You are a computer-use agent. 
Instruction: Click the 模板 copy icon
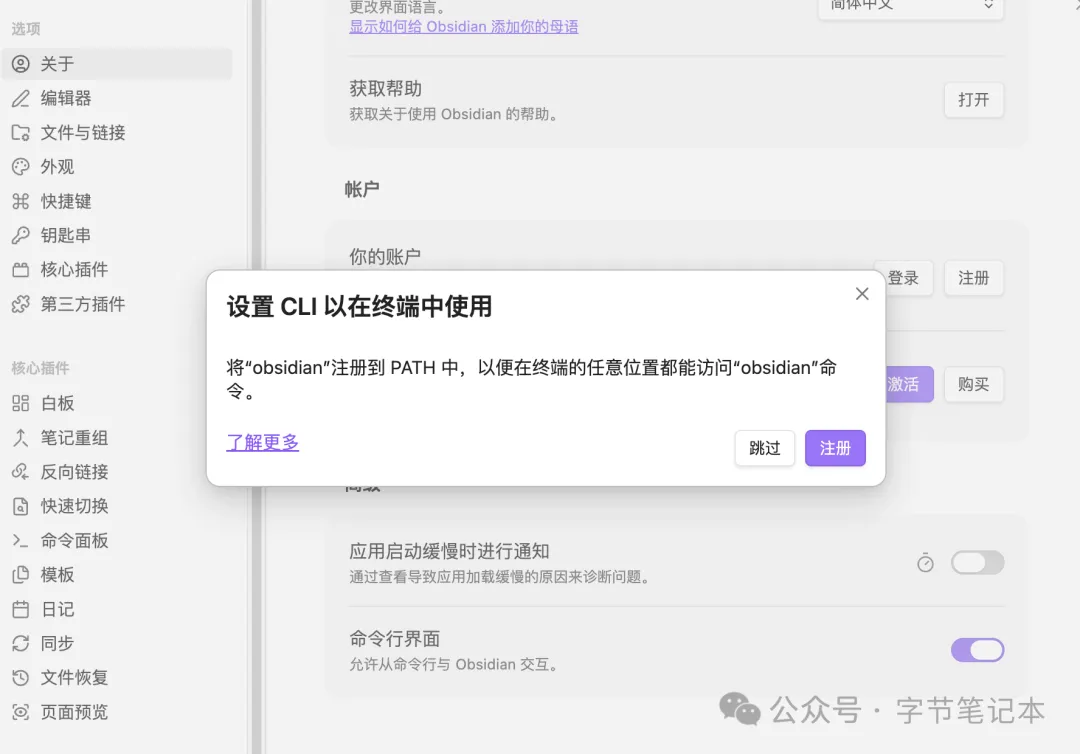[21, 574]
